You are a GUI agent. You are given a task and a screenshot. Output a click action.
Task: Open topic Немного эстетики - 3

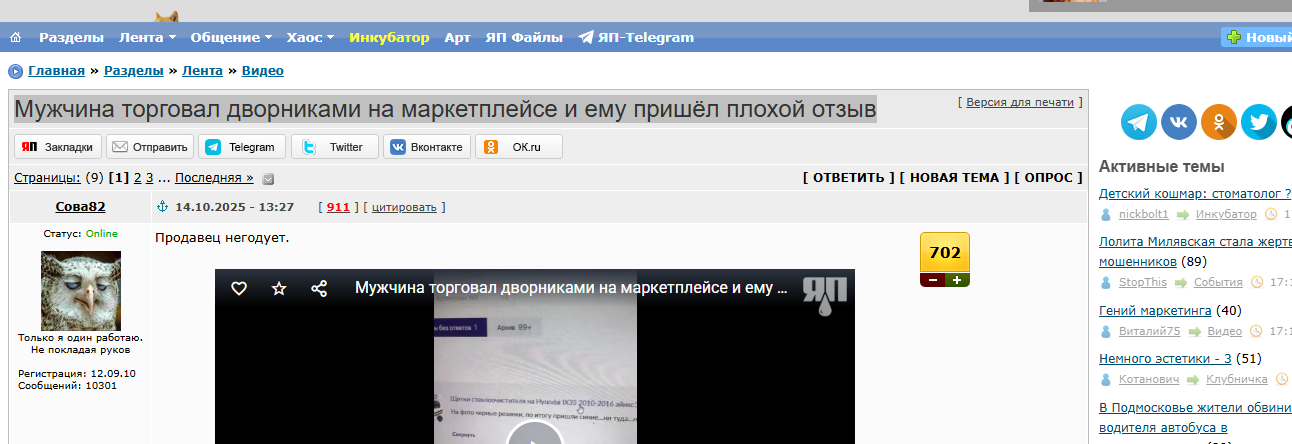click(1165, 358)
